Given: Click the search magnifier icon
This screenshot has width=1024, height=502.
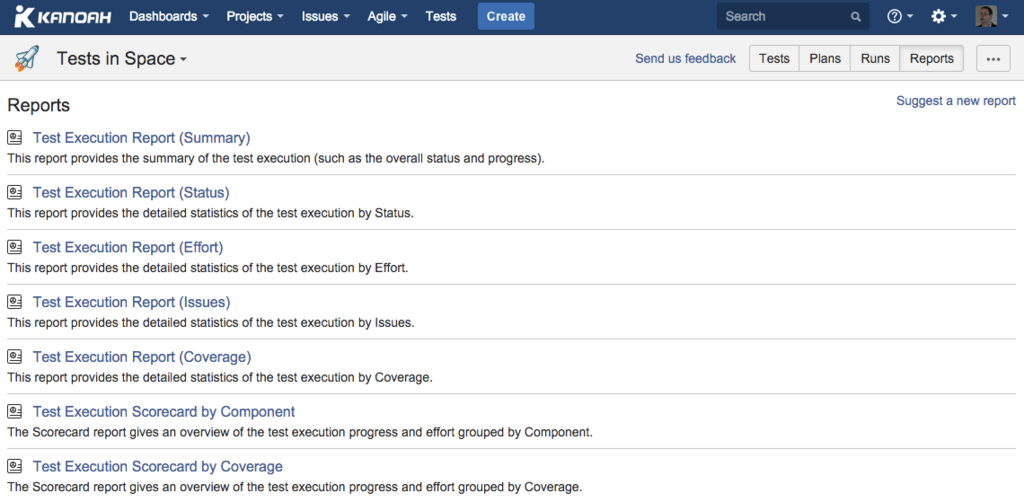Looking at the screenshot, I should click(856, 17).
